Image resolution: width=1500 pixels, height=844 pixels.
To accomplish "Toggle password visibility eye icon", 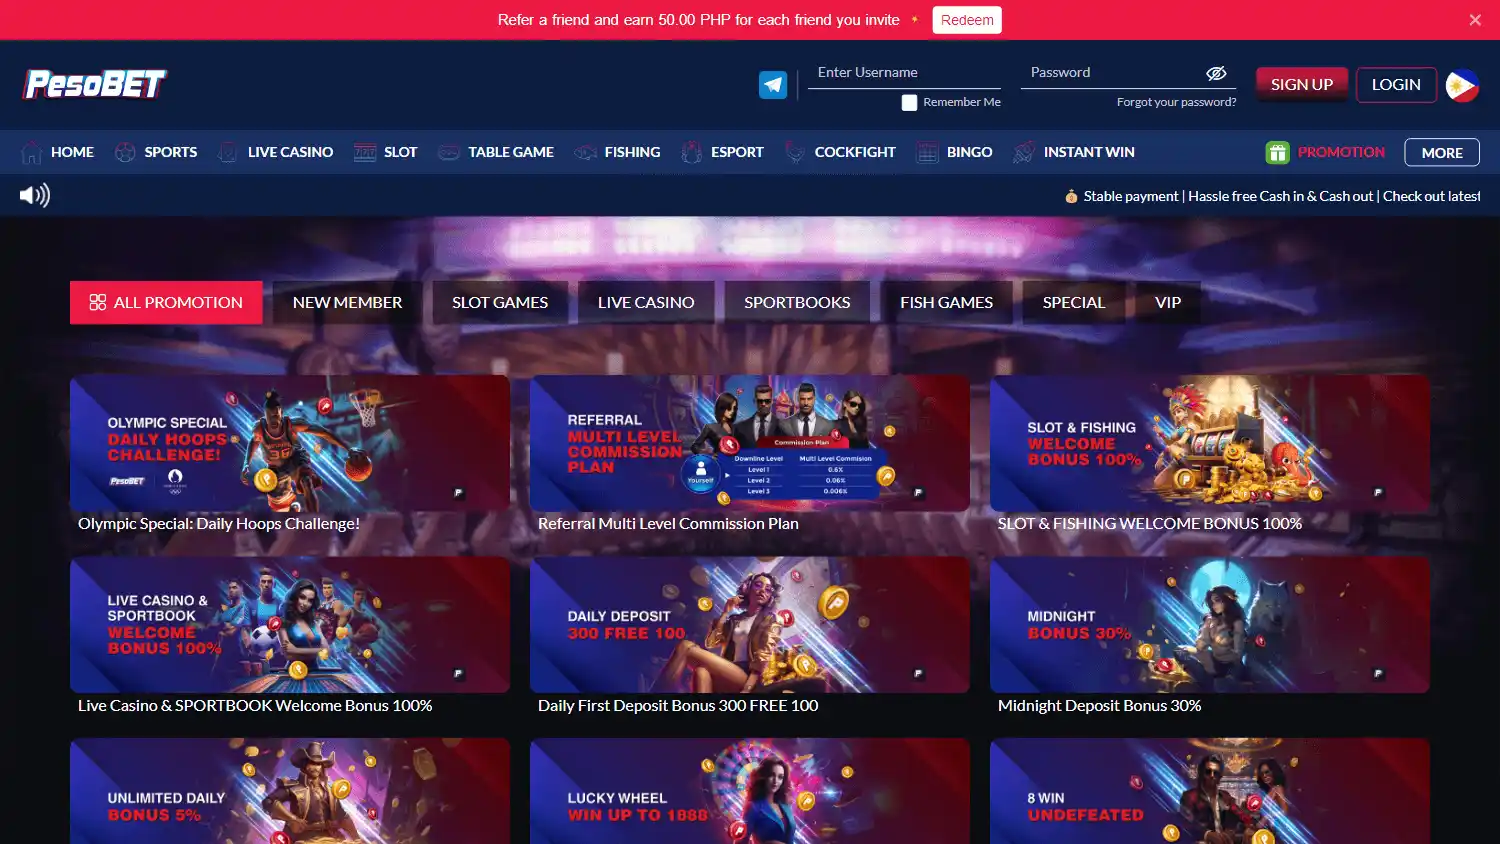I will 1216,73.
